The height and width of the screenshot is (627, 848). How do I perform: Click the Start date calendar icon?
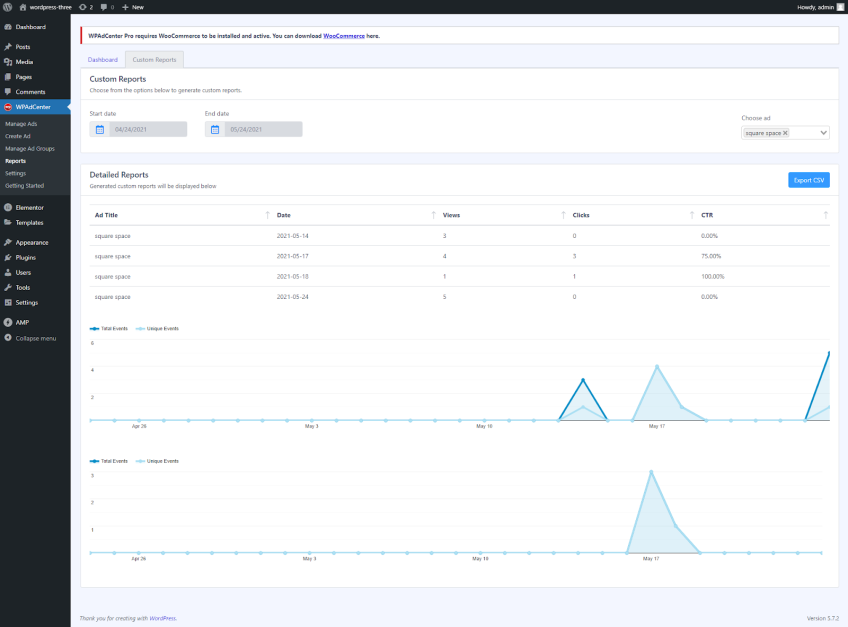pyautogui.click(x=100, y=128)
